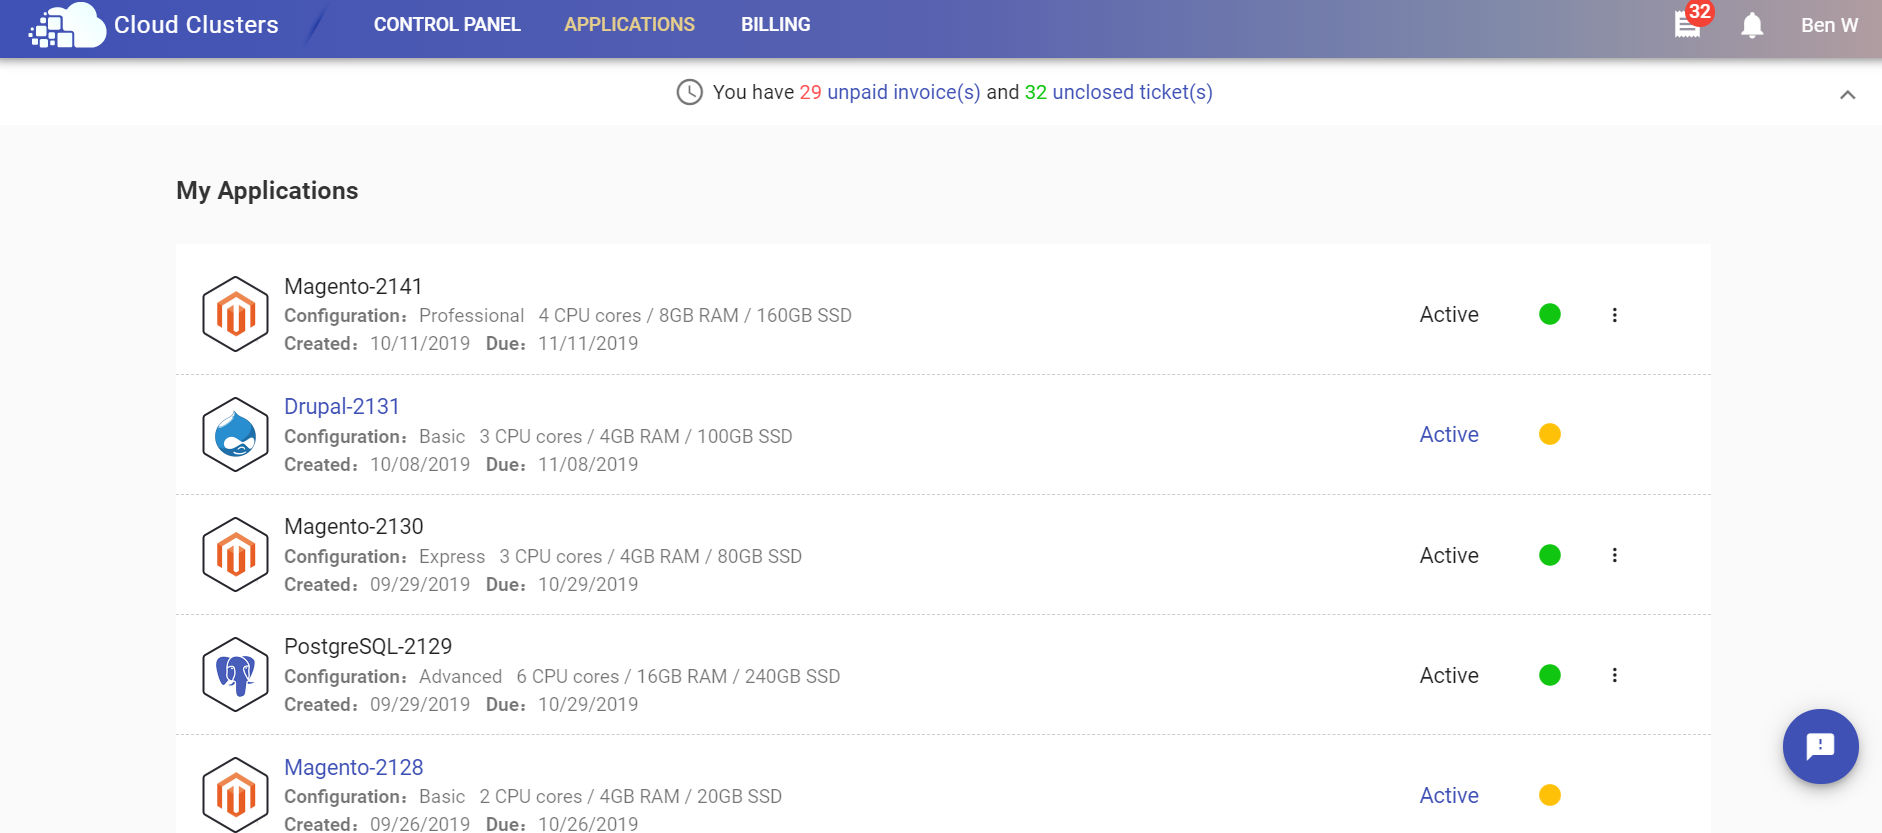Open the unpaid invoice(s) link

pos(904,92)
